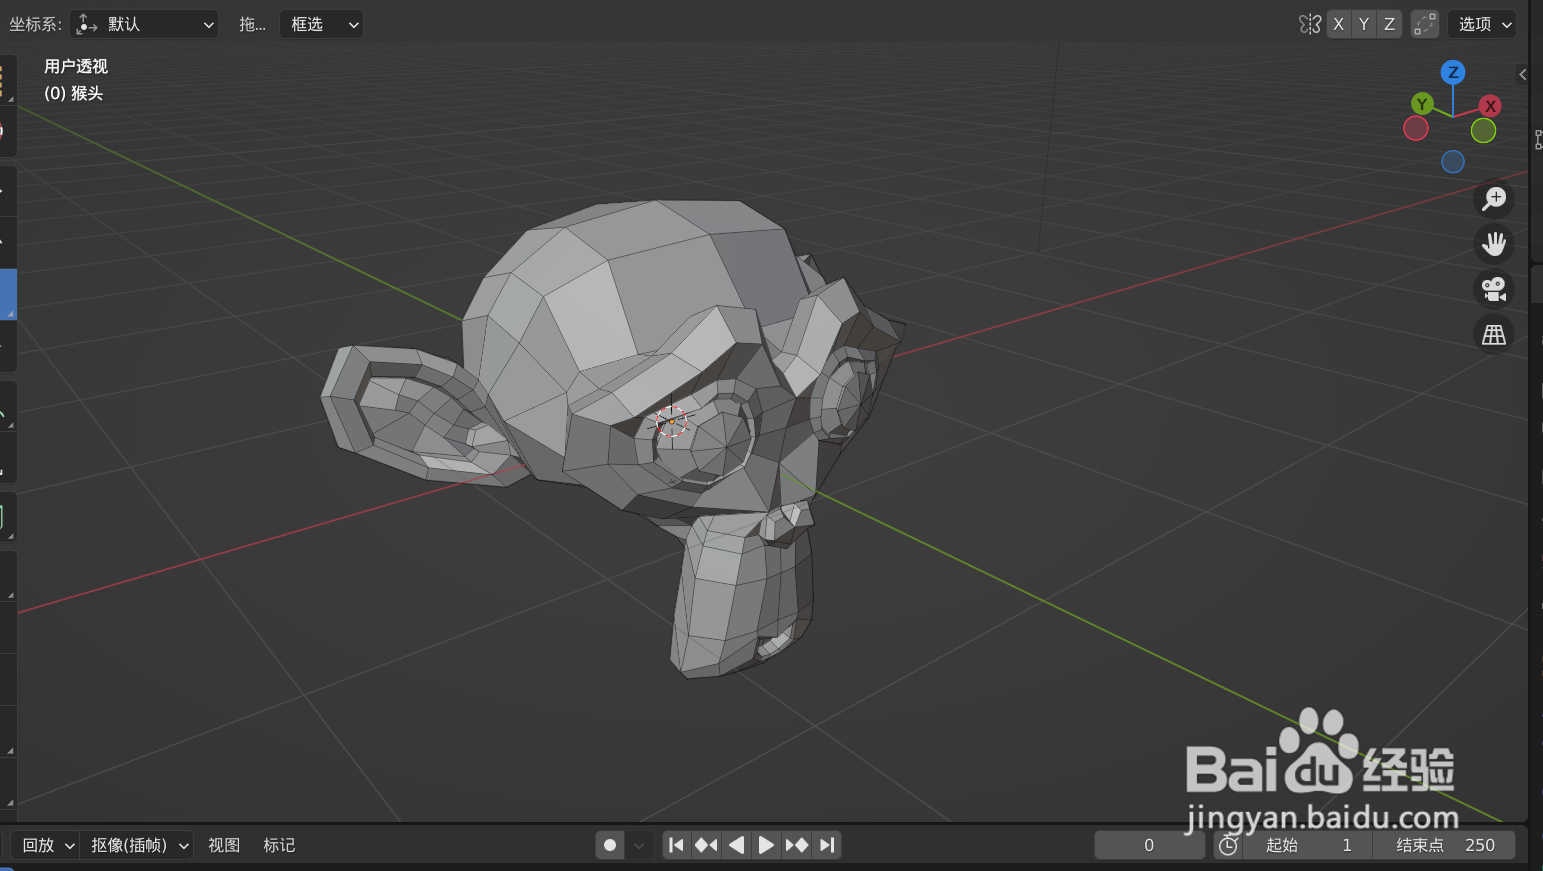
Task: Click the negative Y green gizmo circle
Action: click(1483, 131)
